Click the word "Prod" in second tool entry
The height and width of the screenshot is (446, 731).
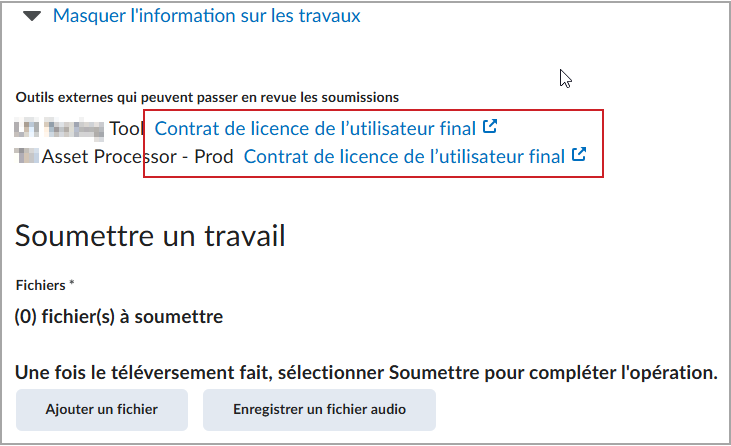point(214,157)
